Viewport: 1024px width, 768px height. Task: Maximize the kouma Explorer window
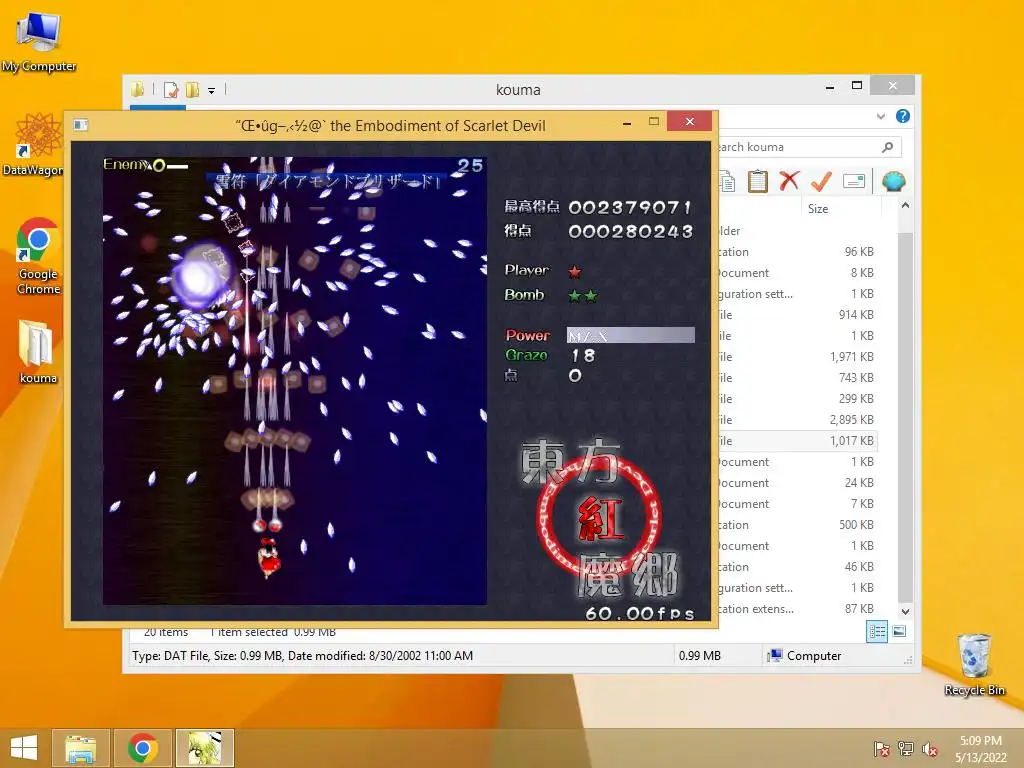[x=857, y=86]
